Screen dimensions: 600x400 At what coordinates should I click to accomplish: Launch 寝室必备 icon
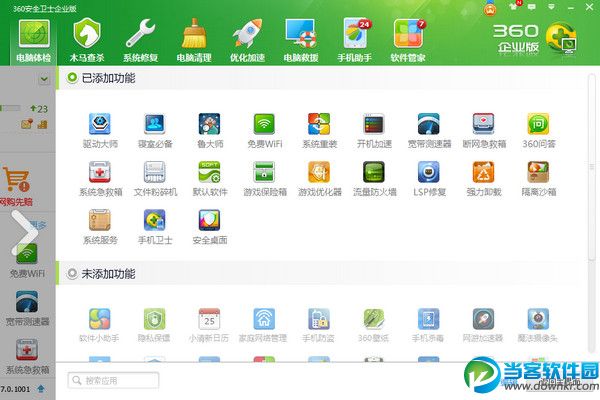pos(155,131)
